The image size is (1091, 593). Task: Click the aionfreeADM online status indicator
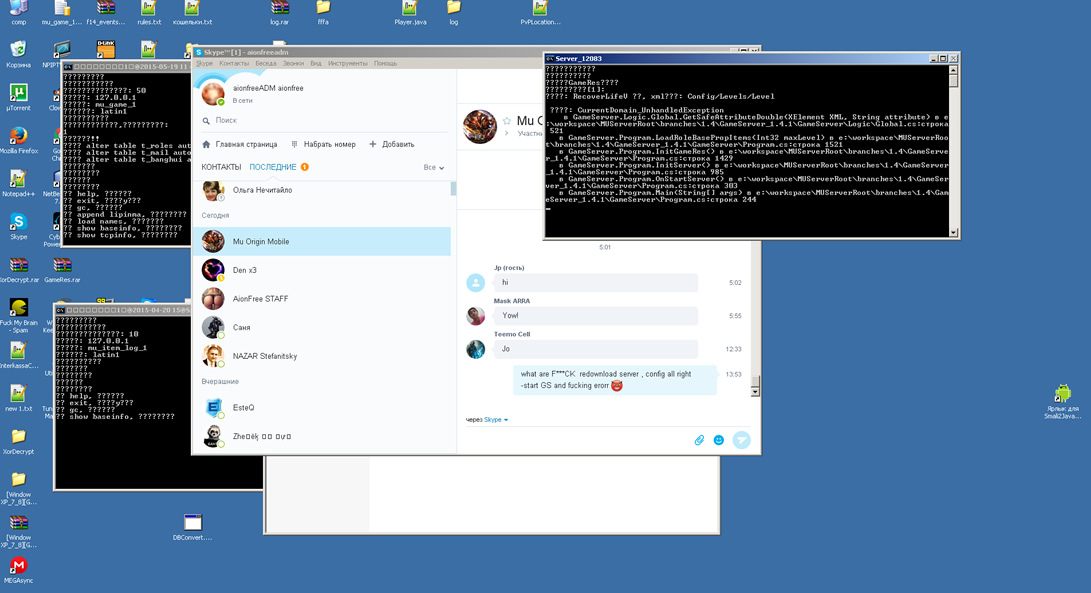(222, 101)
